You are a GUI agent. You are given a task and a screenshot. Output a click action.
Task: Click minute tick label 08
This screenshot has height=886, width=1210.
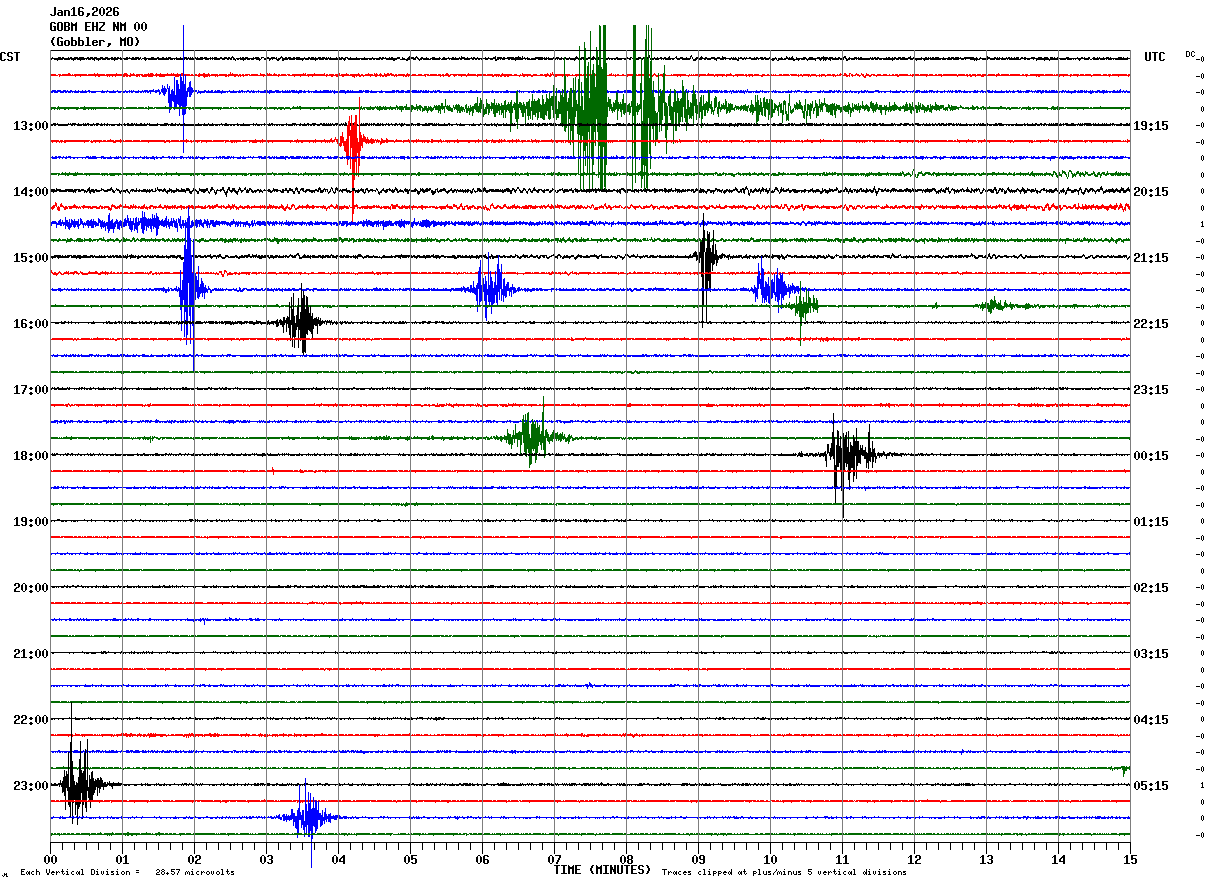pos(626,859)
